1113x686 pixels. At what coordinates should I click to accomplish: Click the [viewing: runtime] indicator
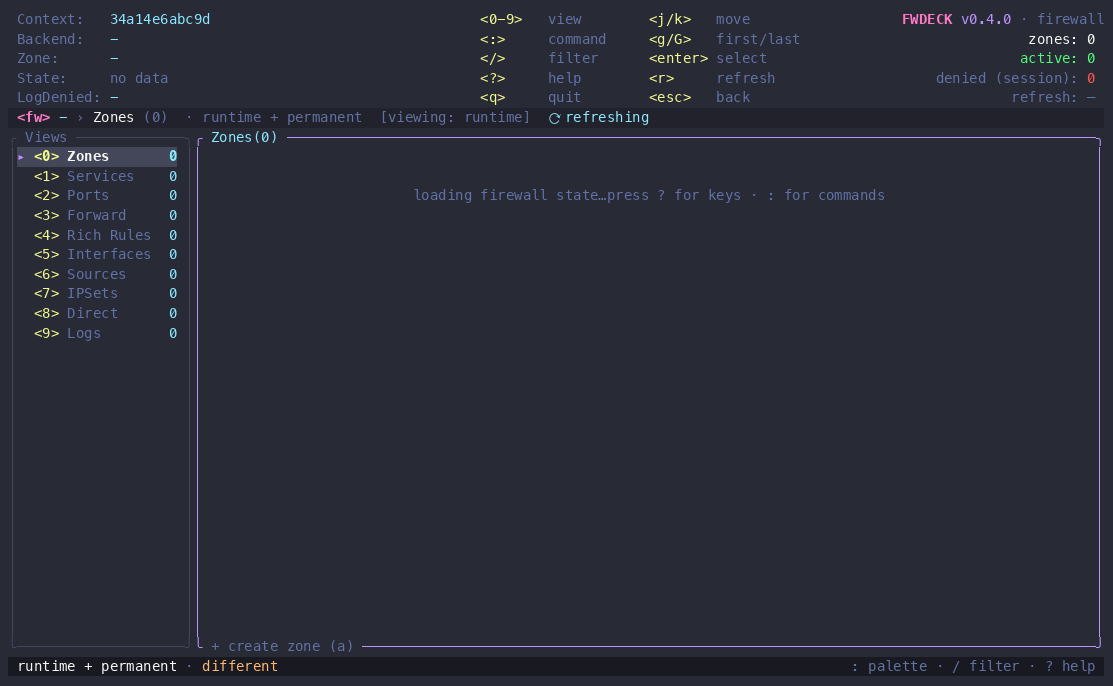point(455,117)
